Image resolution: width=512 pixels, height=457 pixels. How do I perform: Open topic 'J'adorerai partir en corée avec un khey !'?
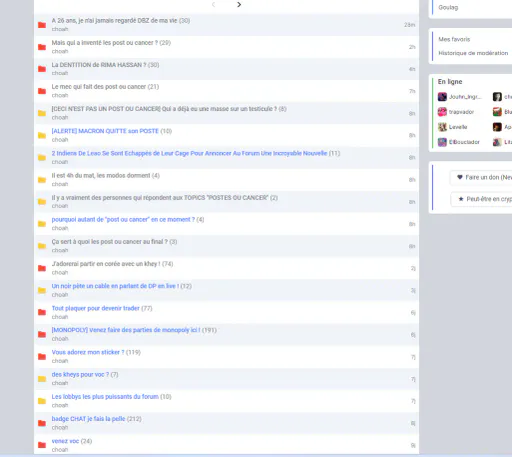point(106,264)
